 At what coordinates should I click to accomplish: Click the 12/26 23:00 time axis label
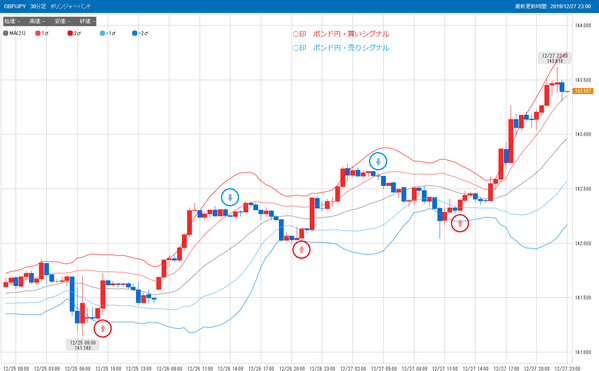[x=322, y=368]
